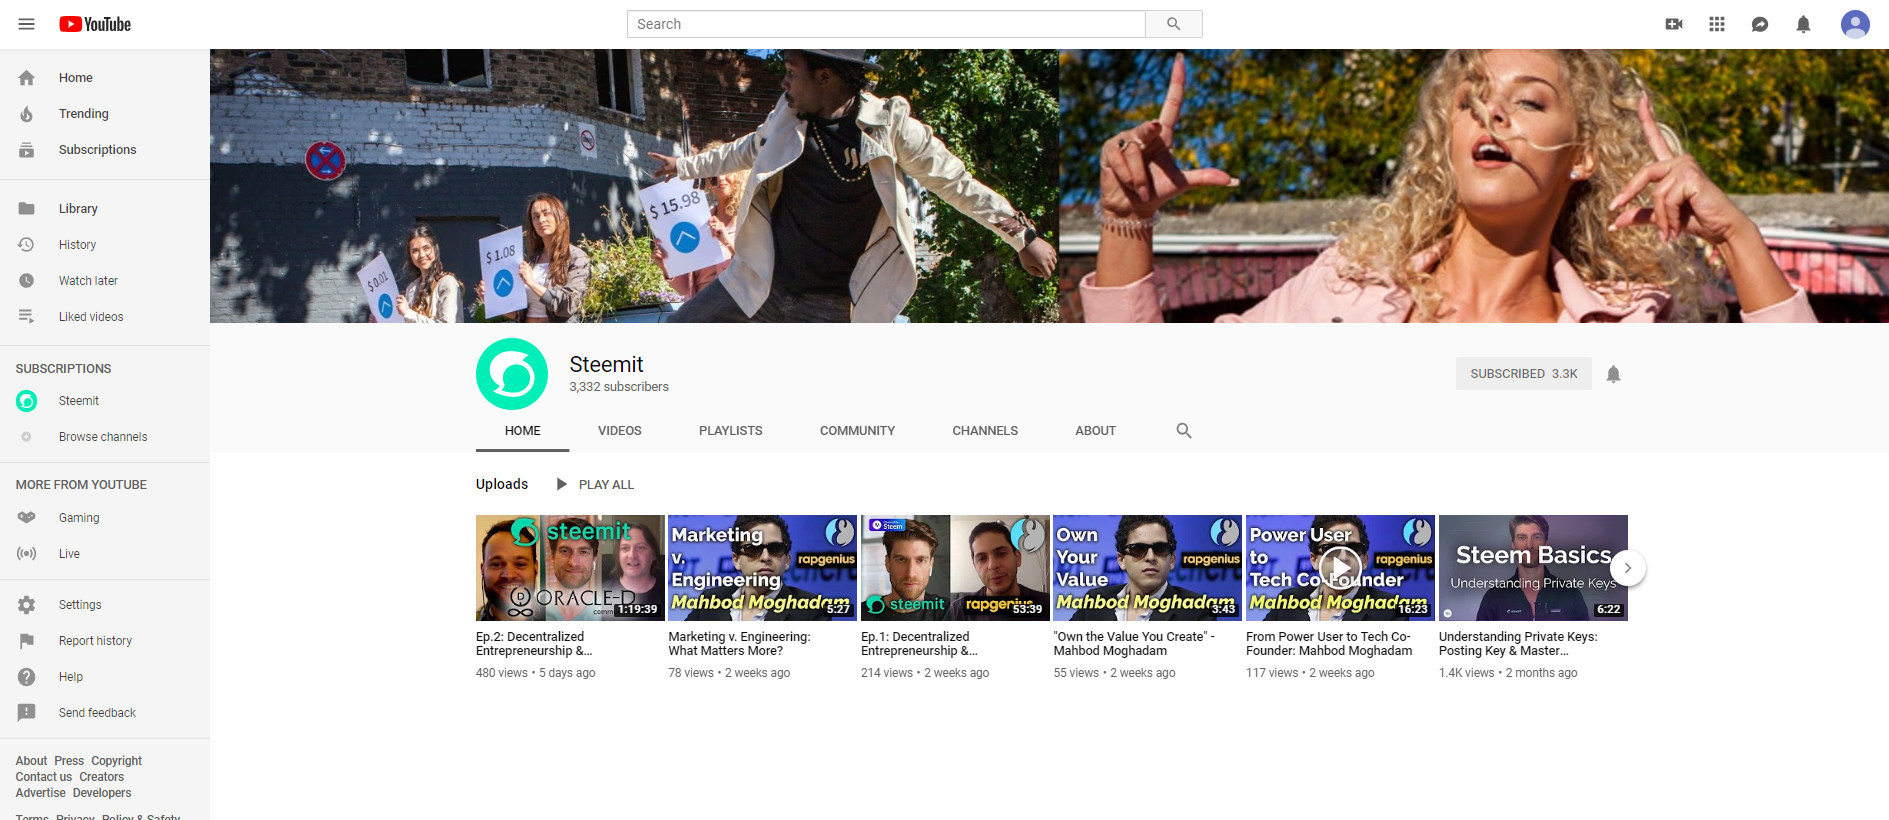Open Marketing v. Engineering video thumbnail
The height and width of the screenshot is (820, 1889).
click(x=763, y=568)
